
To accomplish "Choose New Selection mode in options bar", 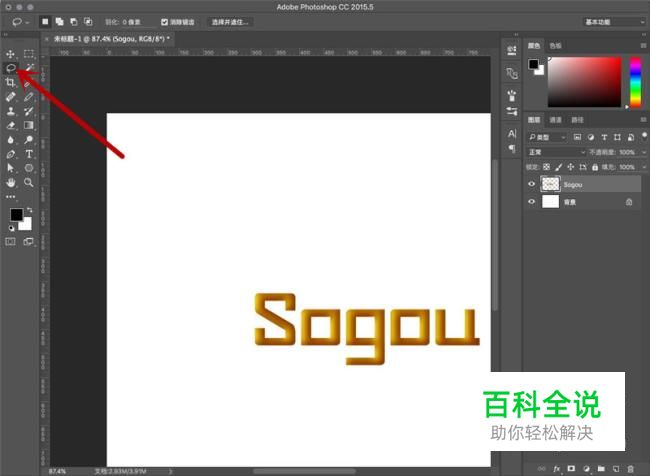I will pyautogui.click(x=45, y=22).
